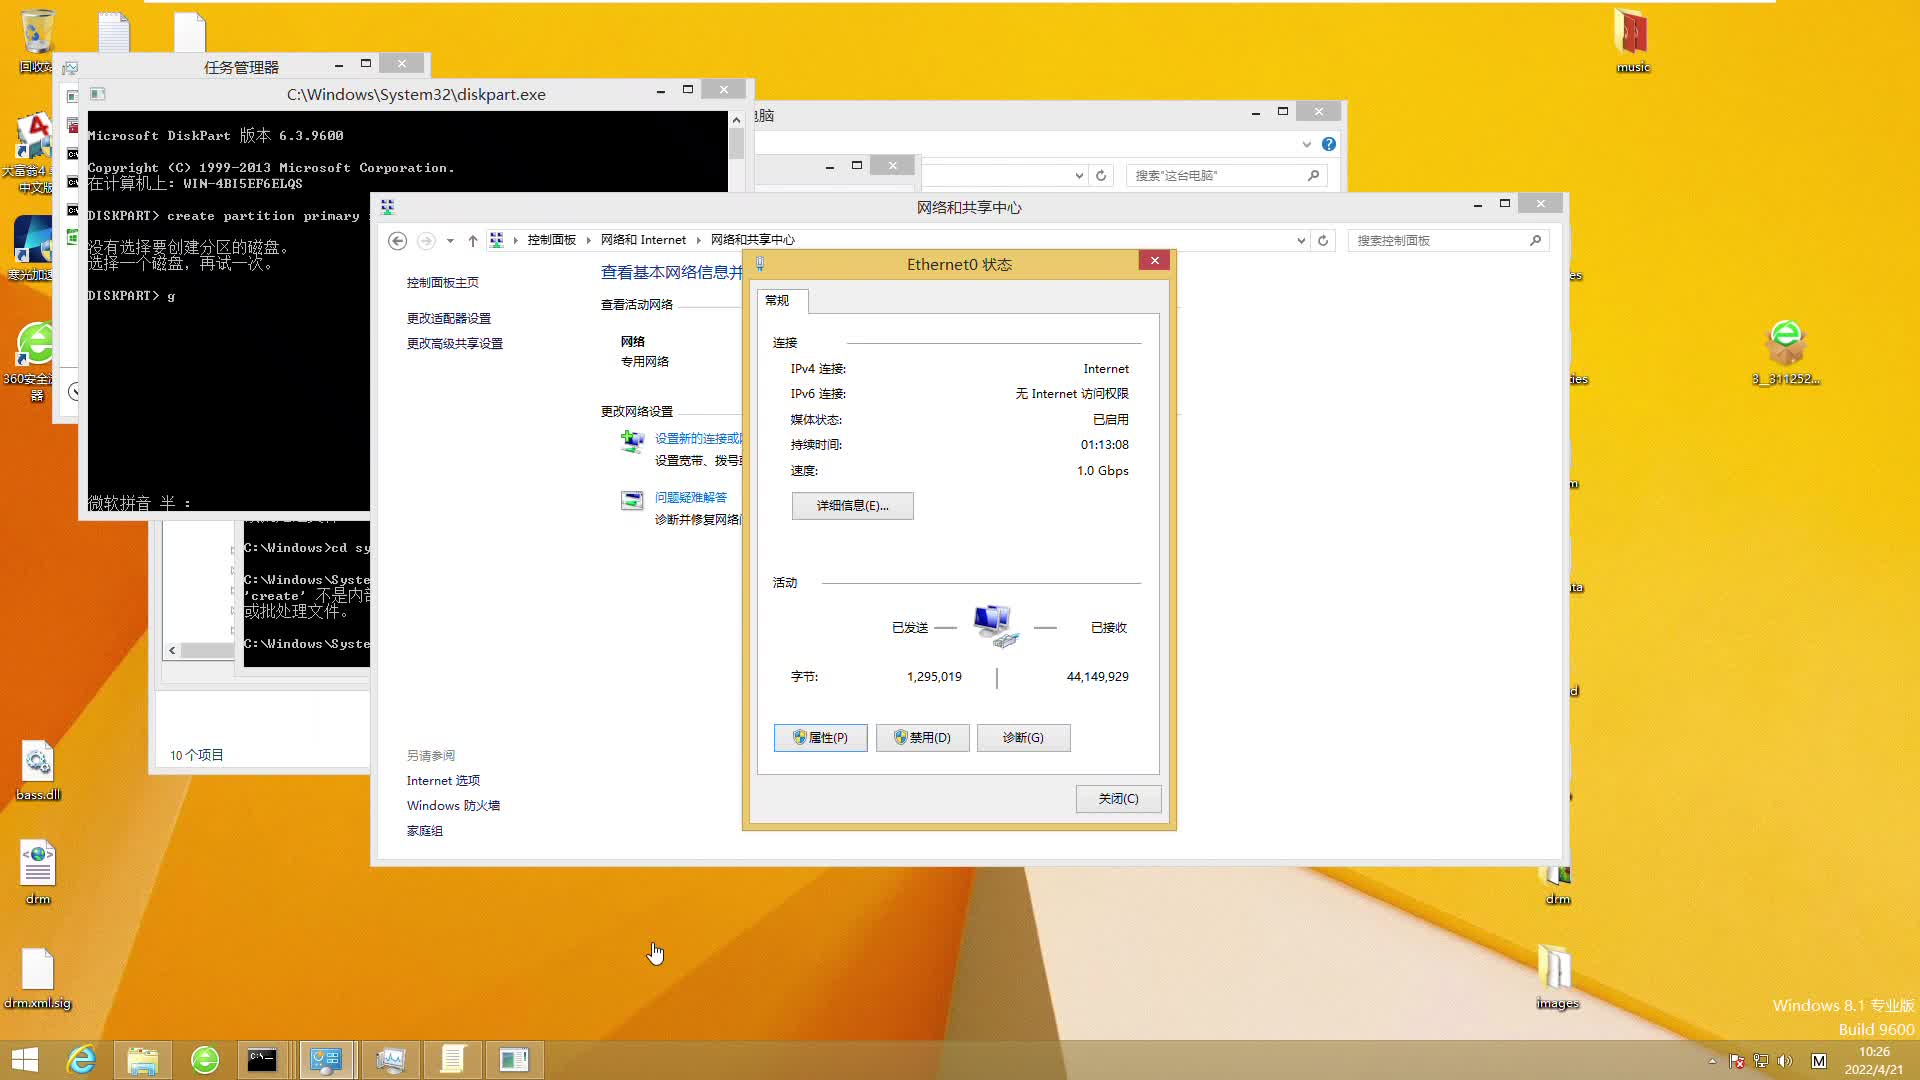The height and width of the screenshot is (1080, 1920).
Task: Click the control panel icon in address bar
Action: coord(496,240)
